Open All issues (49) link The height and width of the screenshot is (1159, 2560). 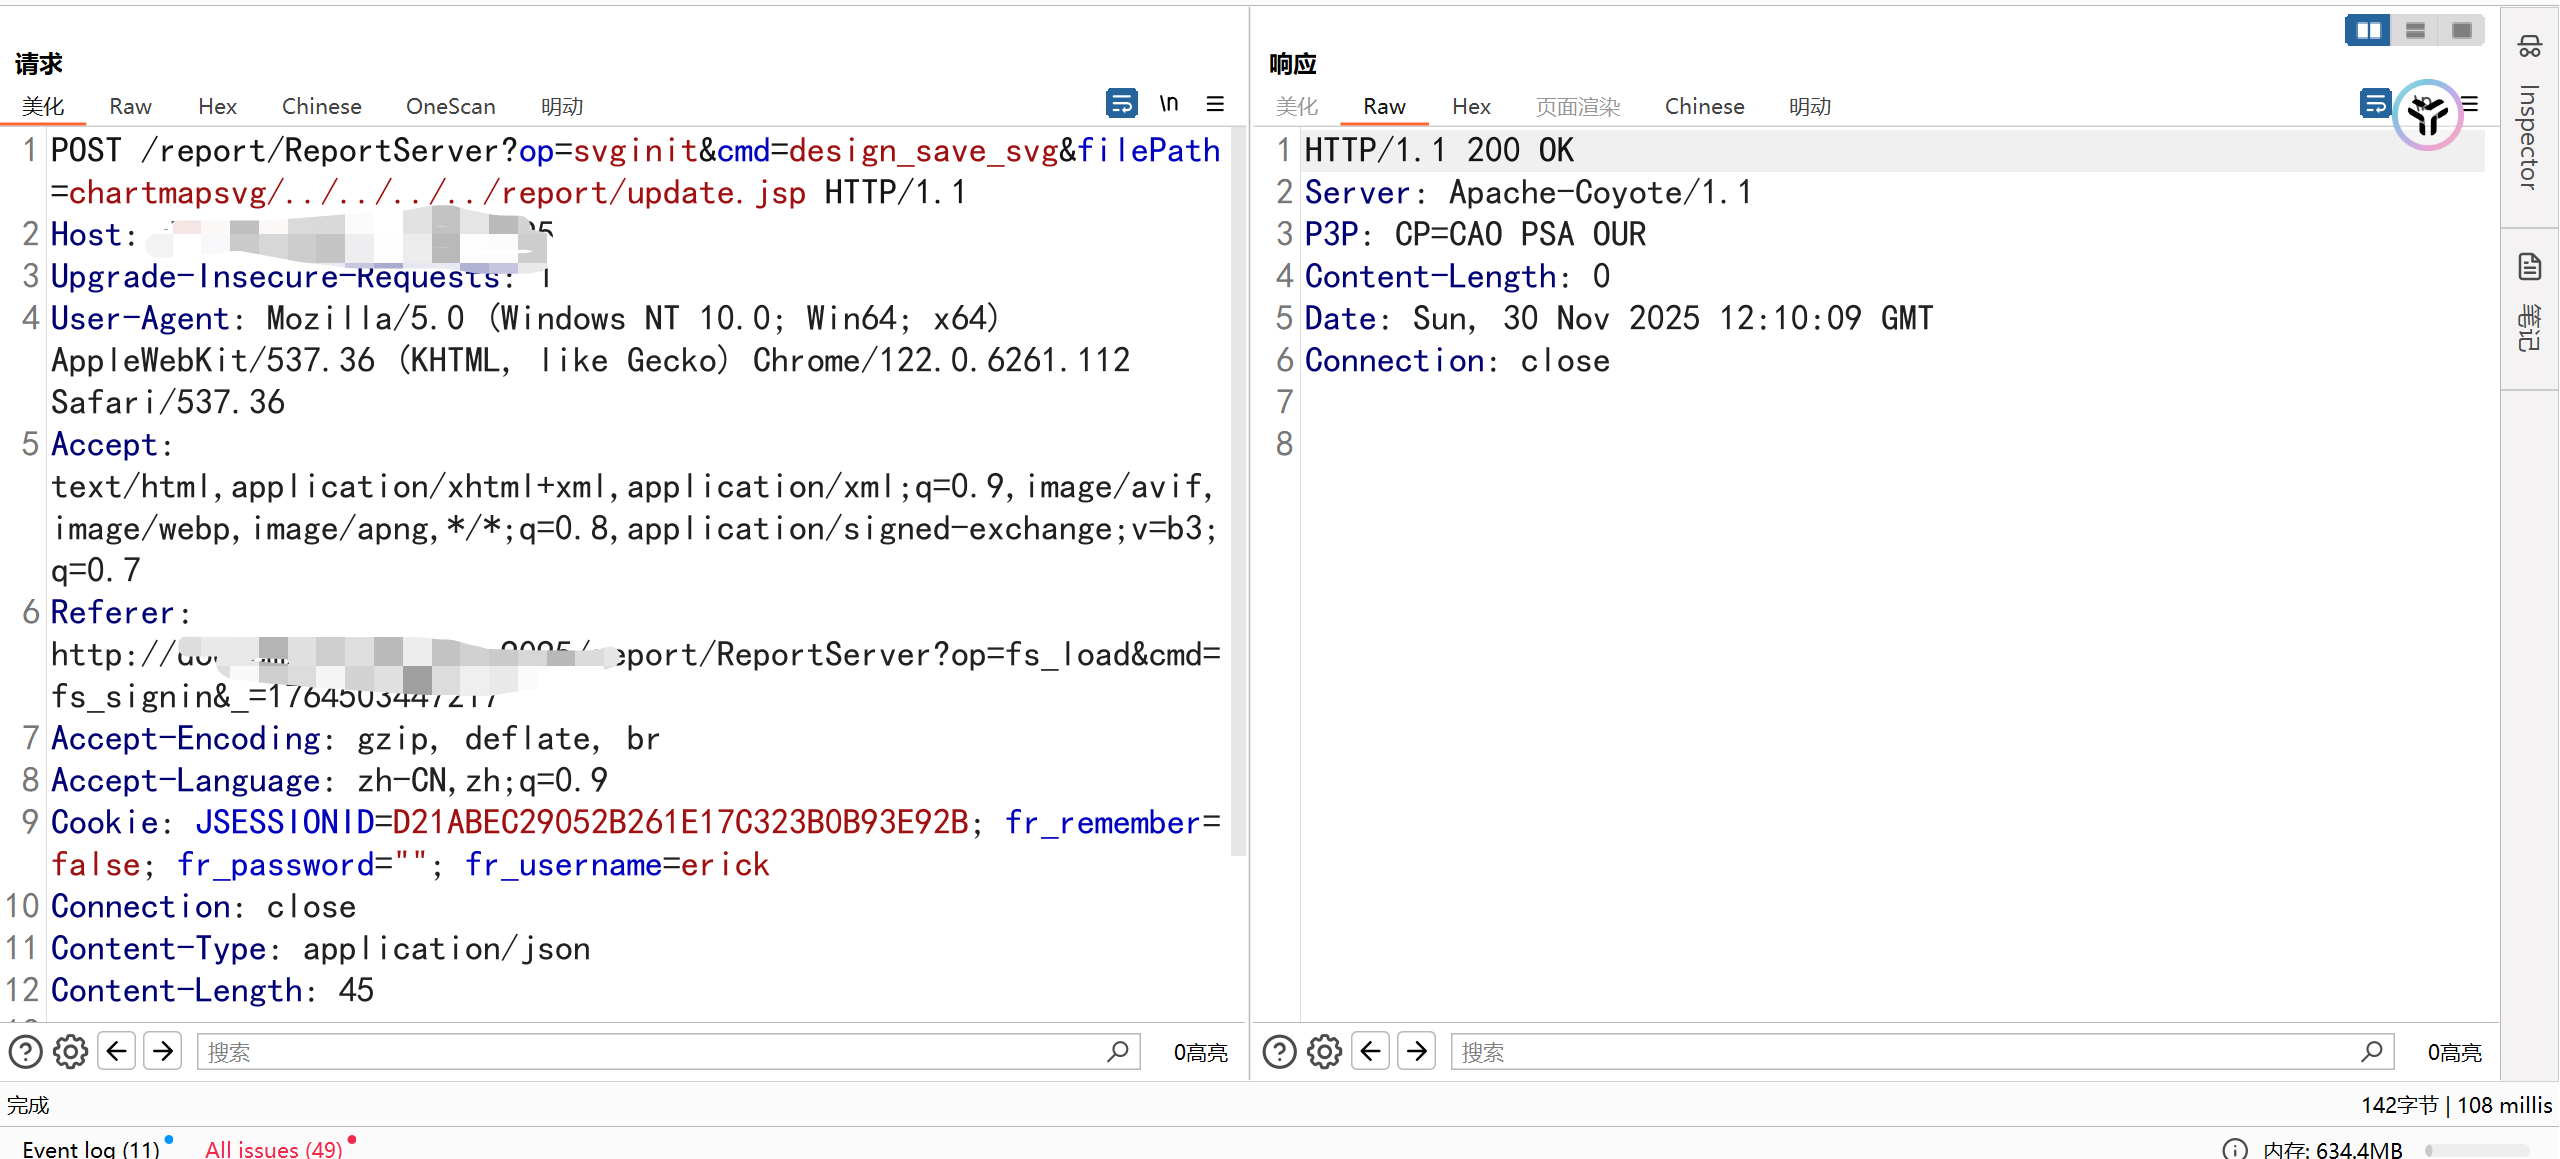(x=274, y=1149)
